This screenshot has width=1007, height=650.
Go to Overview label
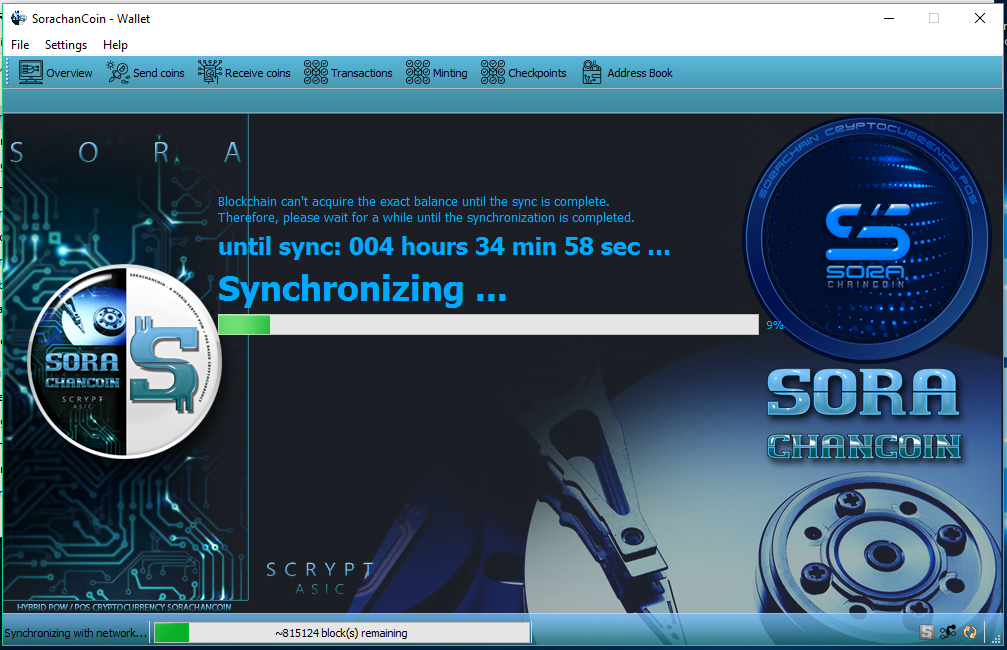69,73
